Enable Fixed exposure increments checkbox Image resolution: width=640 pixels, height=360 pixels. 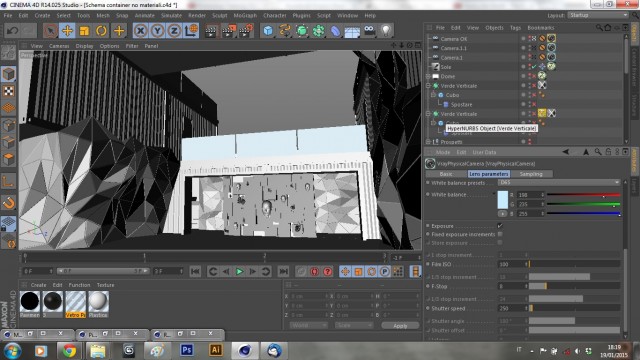coord(500,234)
